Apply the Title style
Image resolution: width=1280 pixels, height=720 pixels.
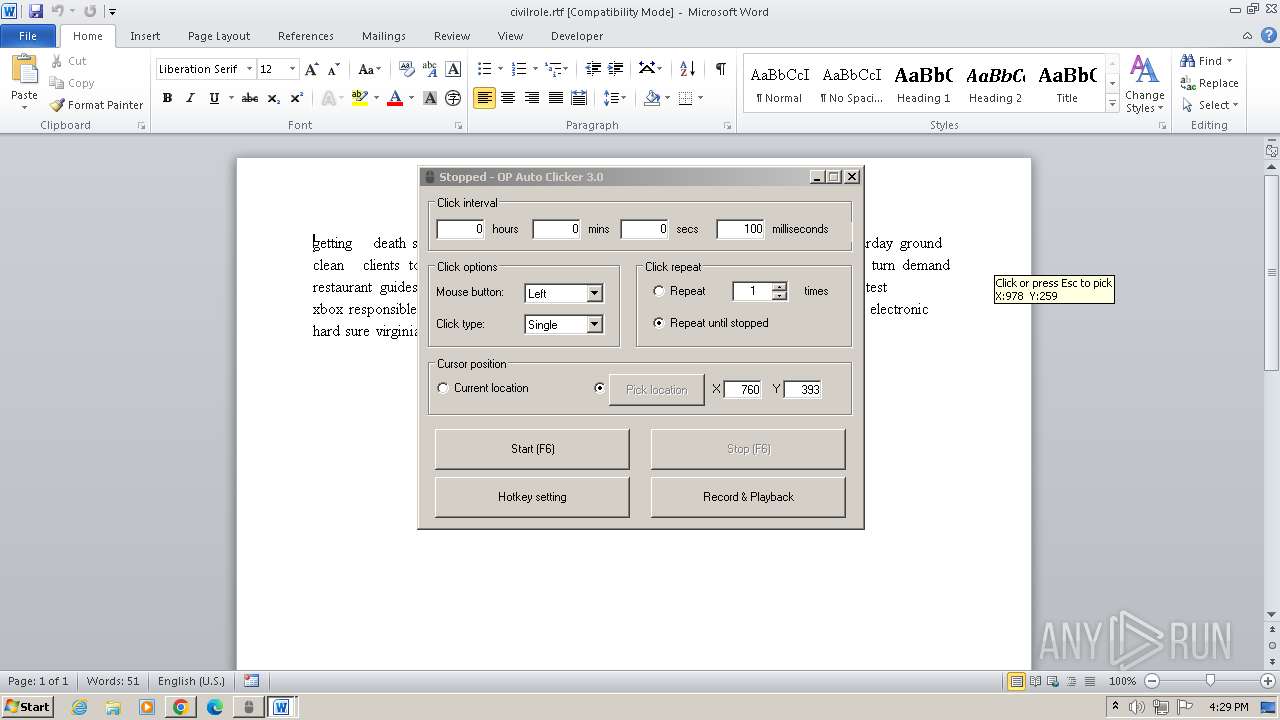coord(1067,83)
